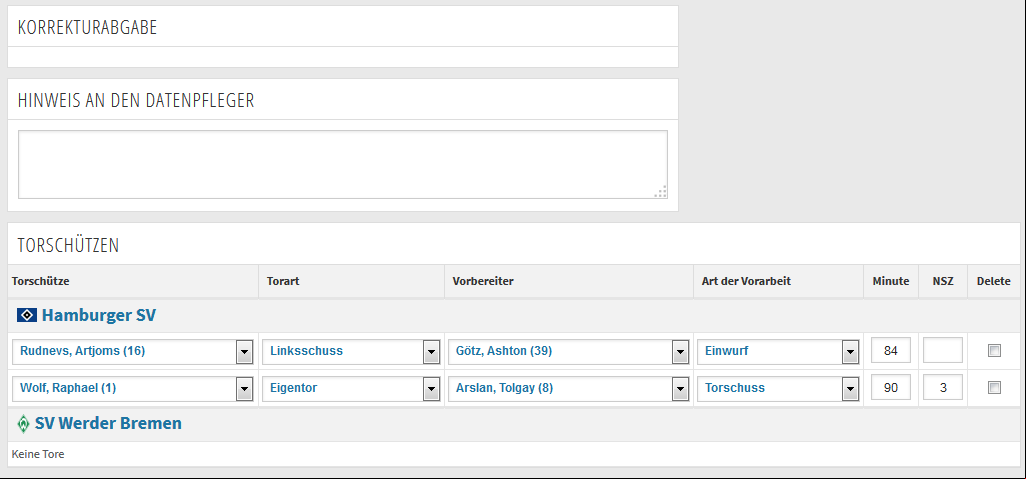Click the NSZ field showing 3
Image resolution: width=1026 pixels, height=479 pixels.
pyautogui.click(x=943, y=387)
